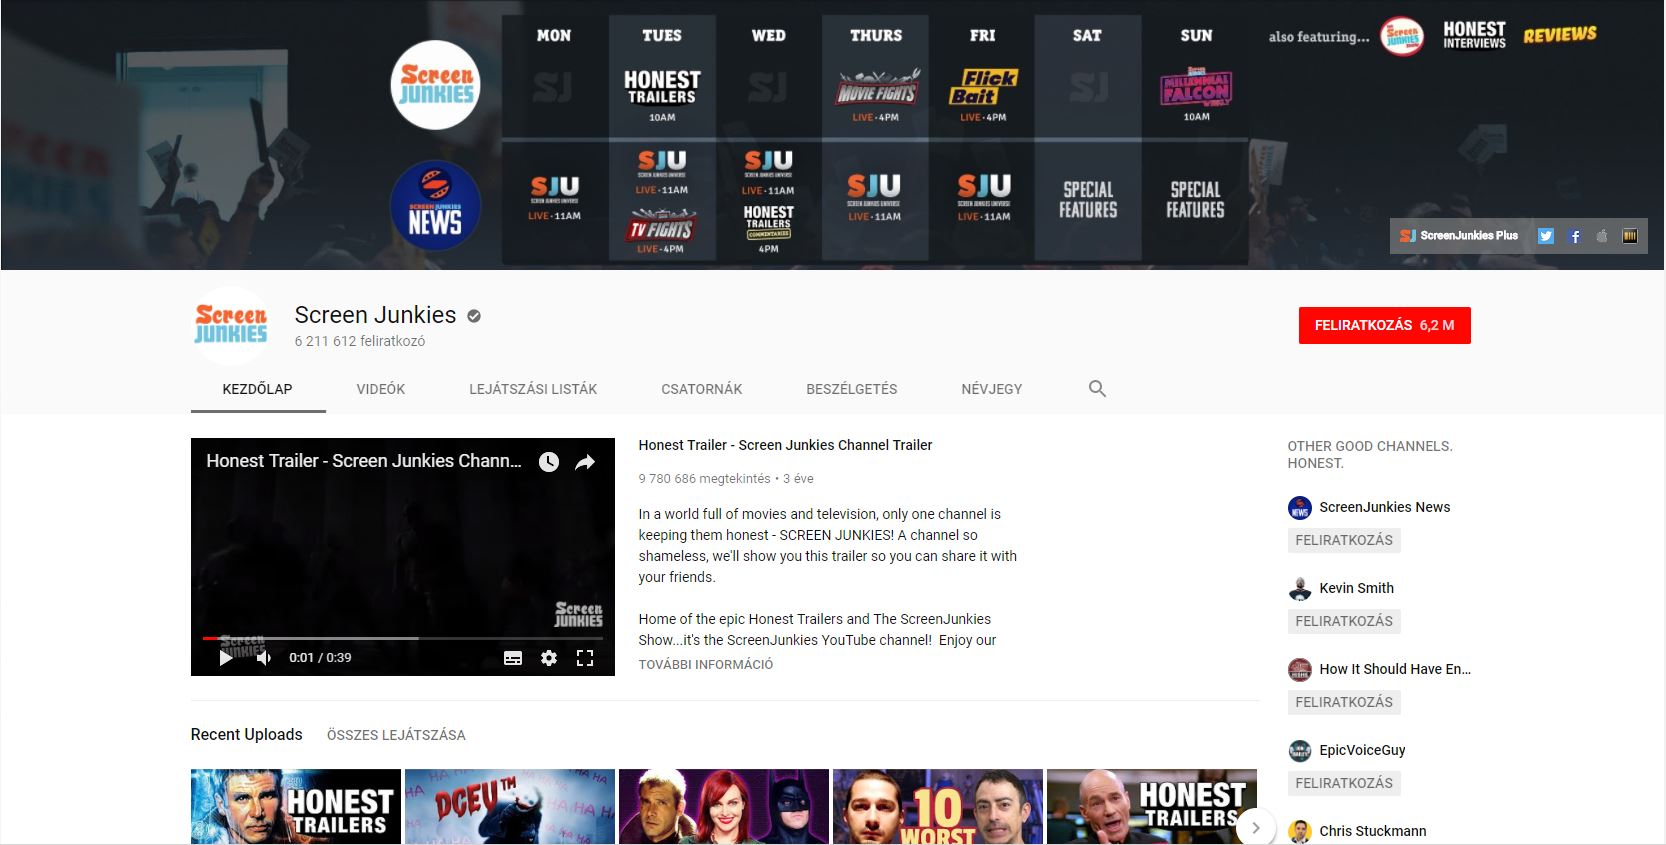Viewport: 1666px width, 845px height.
Task: Click the Watch Later clock icon
Action: pyautogui.click(x=549, y=461)
